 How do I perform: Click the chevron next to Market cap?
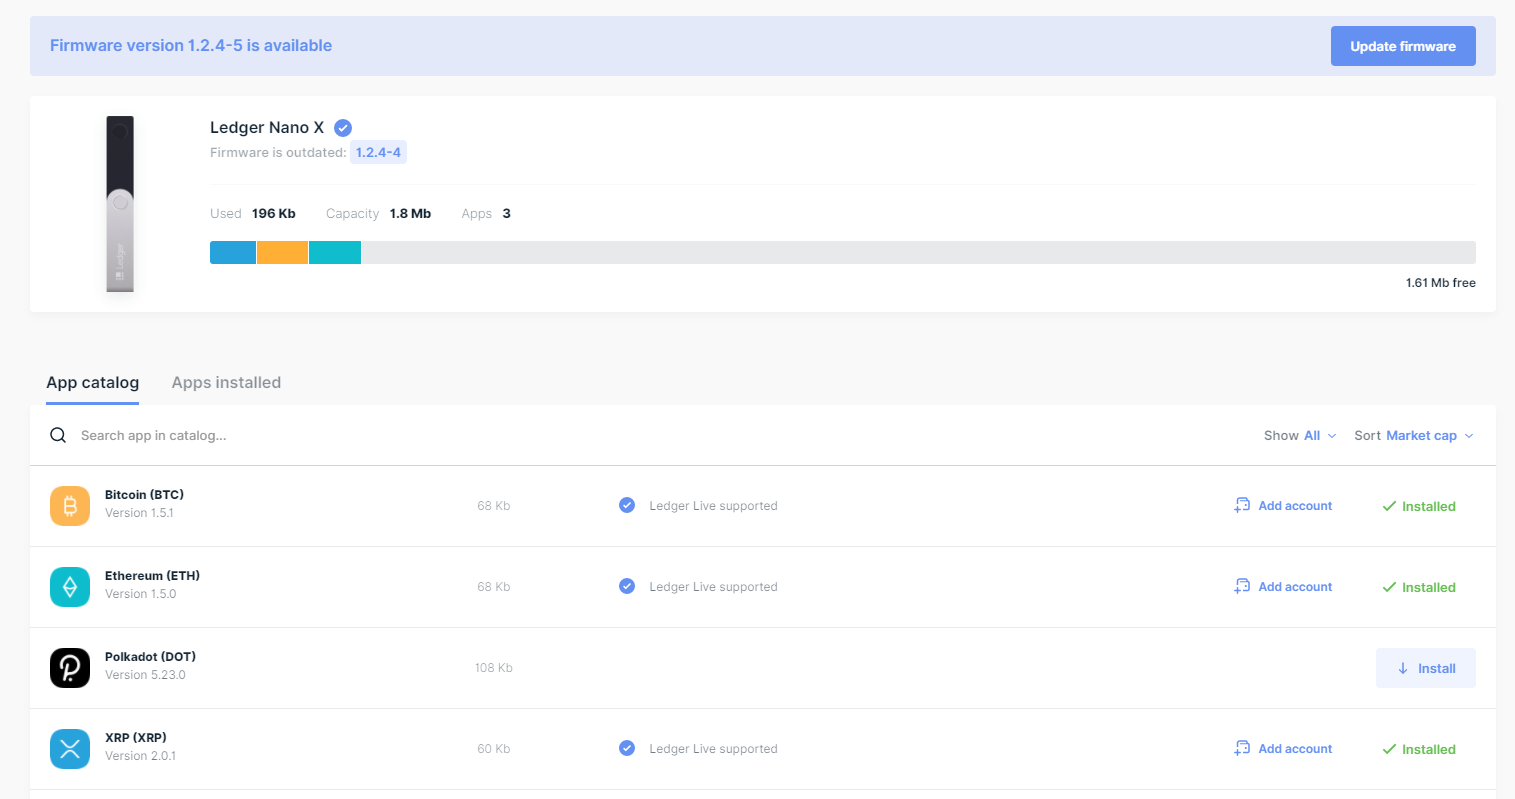coord(1469,436)
